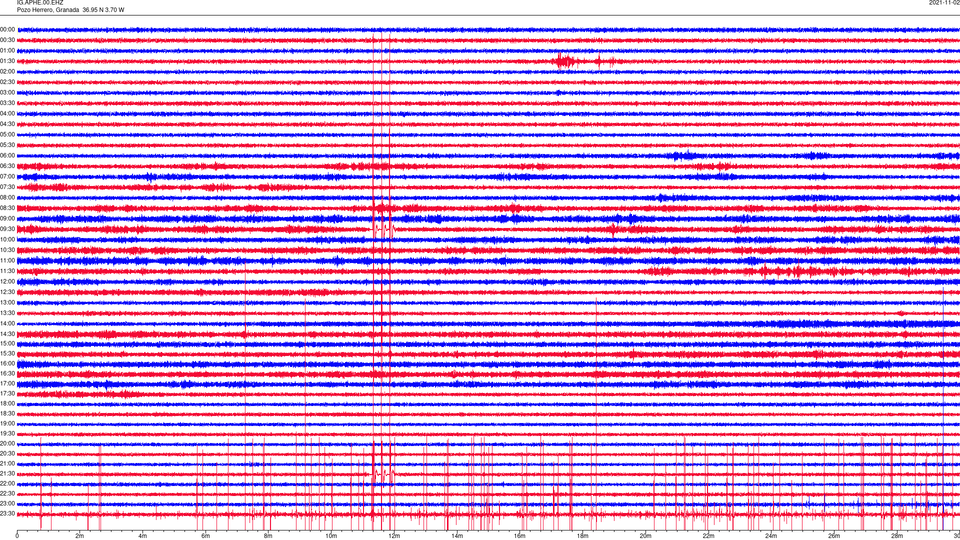Click the 15:30 time label
Screen dimensions: 960x540
(8, 353)
